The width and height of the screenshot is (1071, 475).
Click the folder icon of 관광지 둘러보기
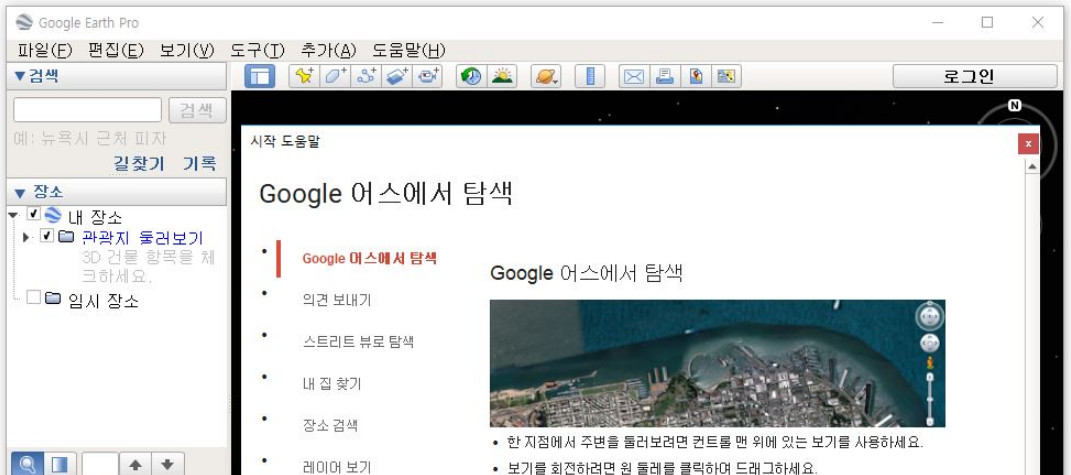(x=66, y=236)
